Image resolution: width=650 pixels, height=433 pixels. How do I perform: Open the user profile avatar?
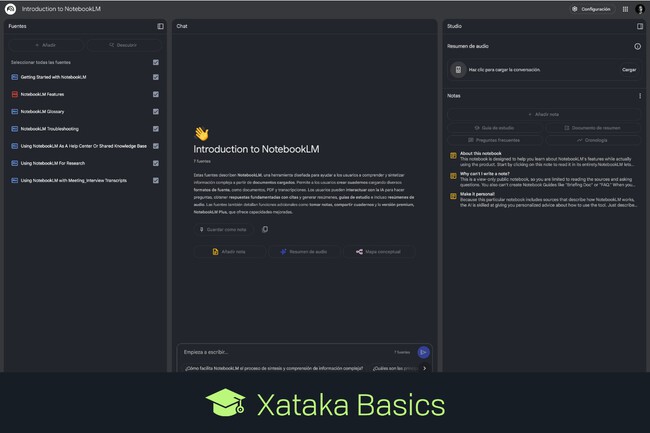[x=640, y=9]
